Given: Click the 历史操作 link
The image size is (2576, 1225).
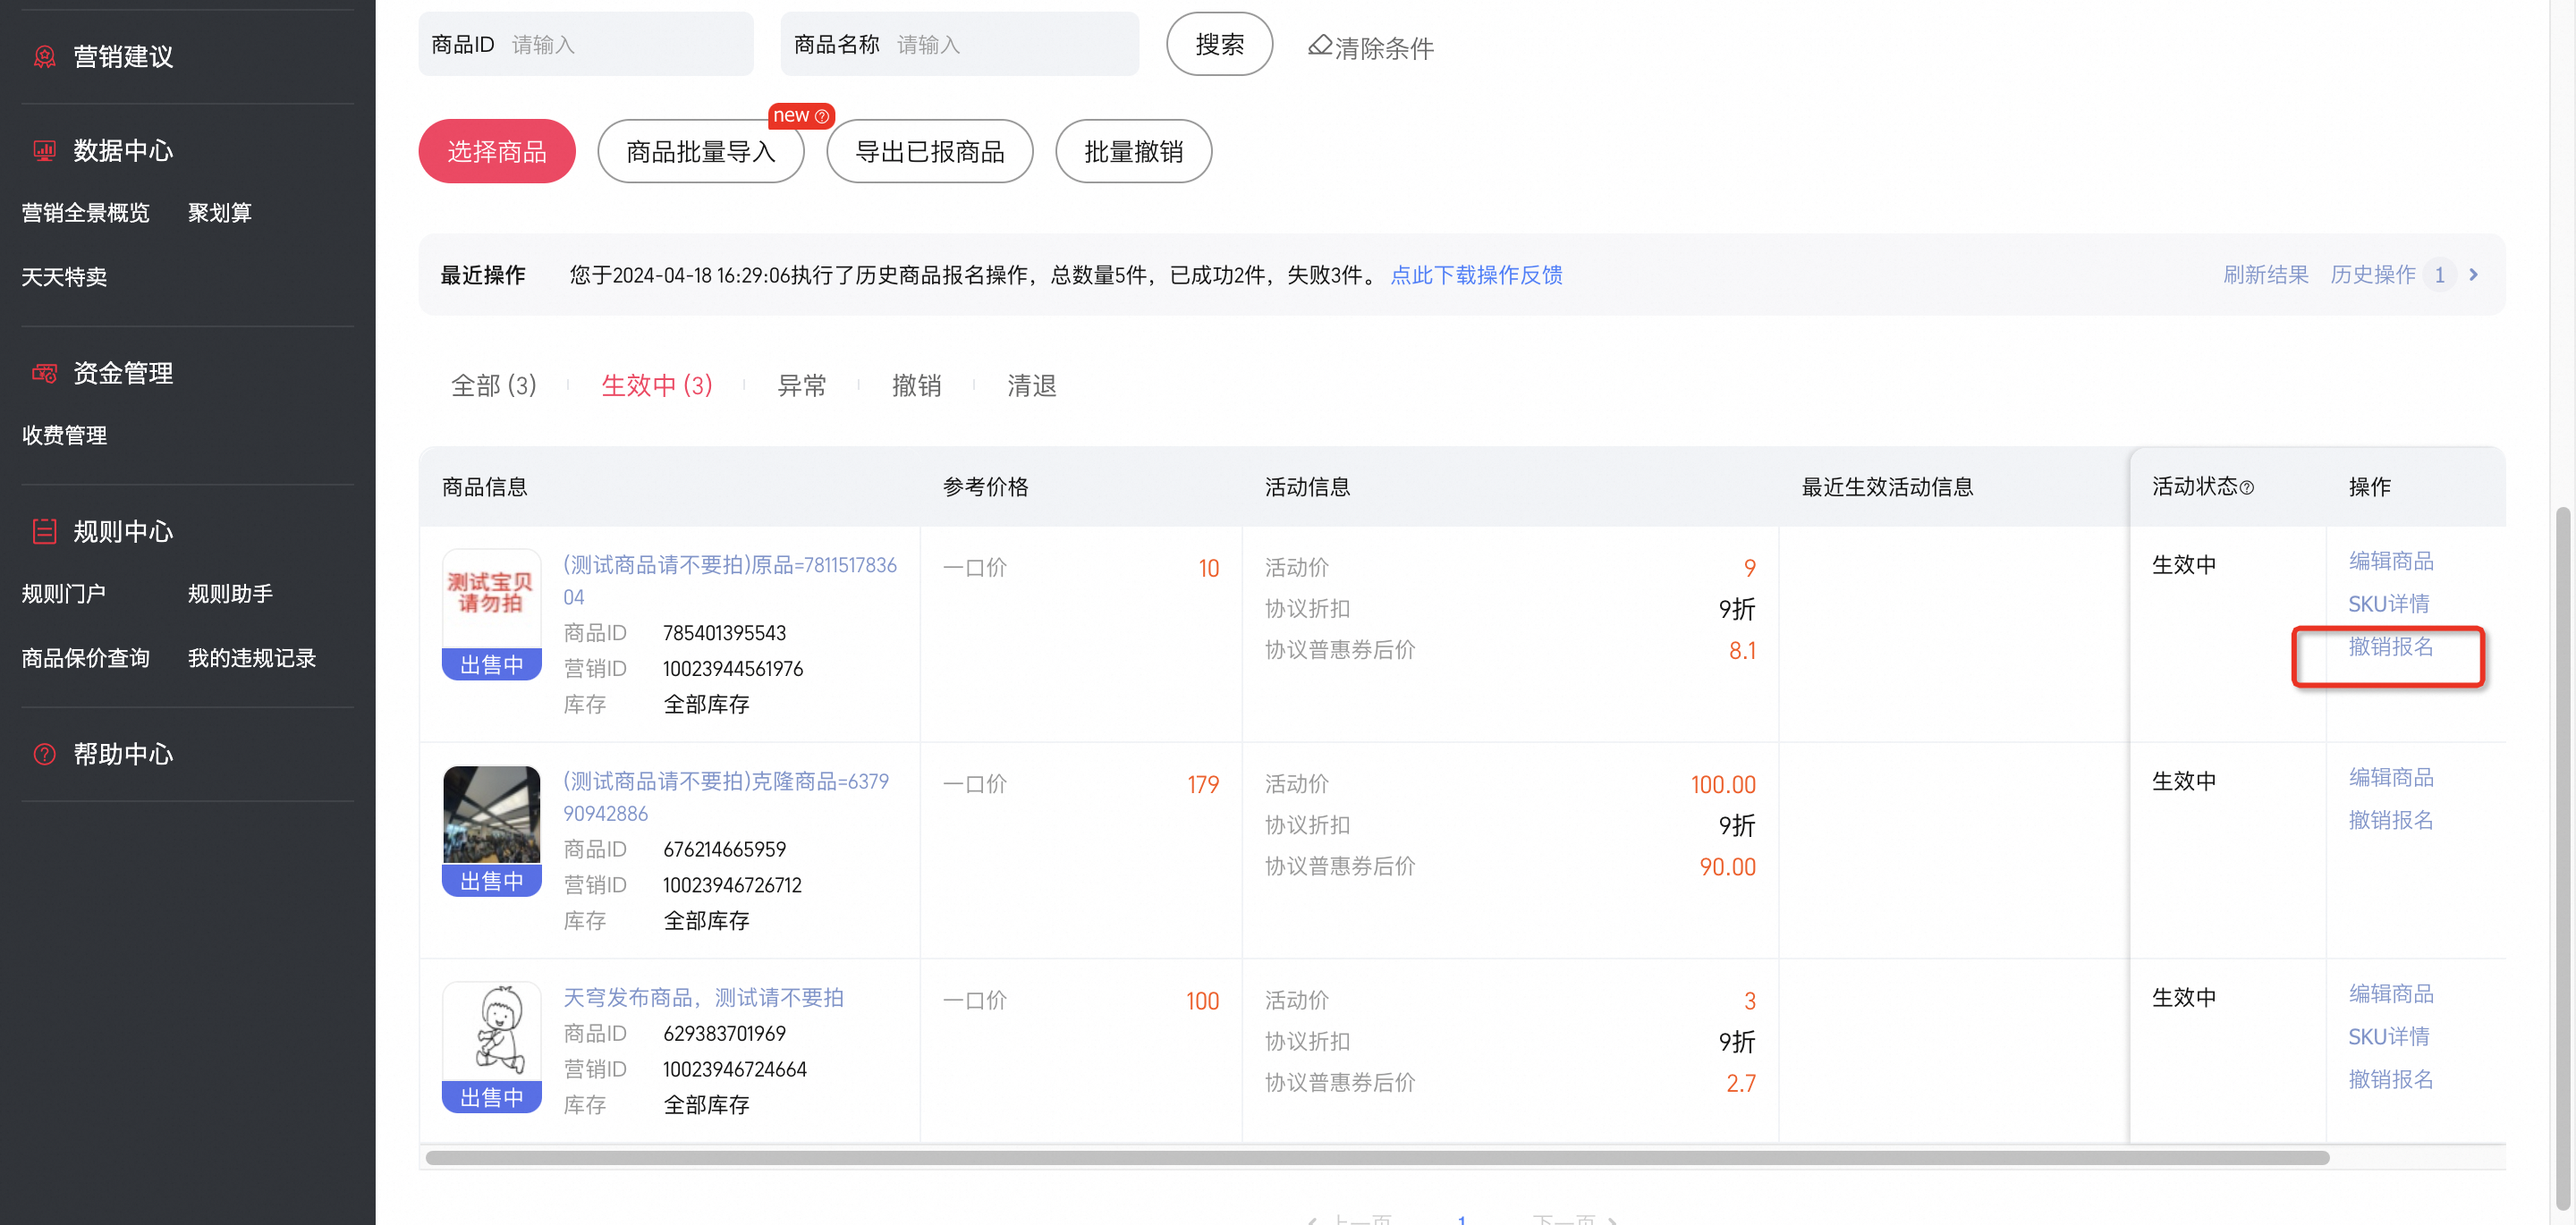Looking at the screenshot, I should (2373, 275).
